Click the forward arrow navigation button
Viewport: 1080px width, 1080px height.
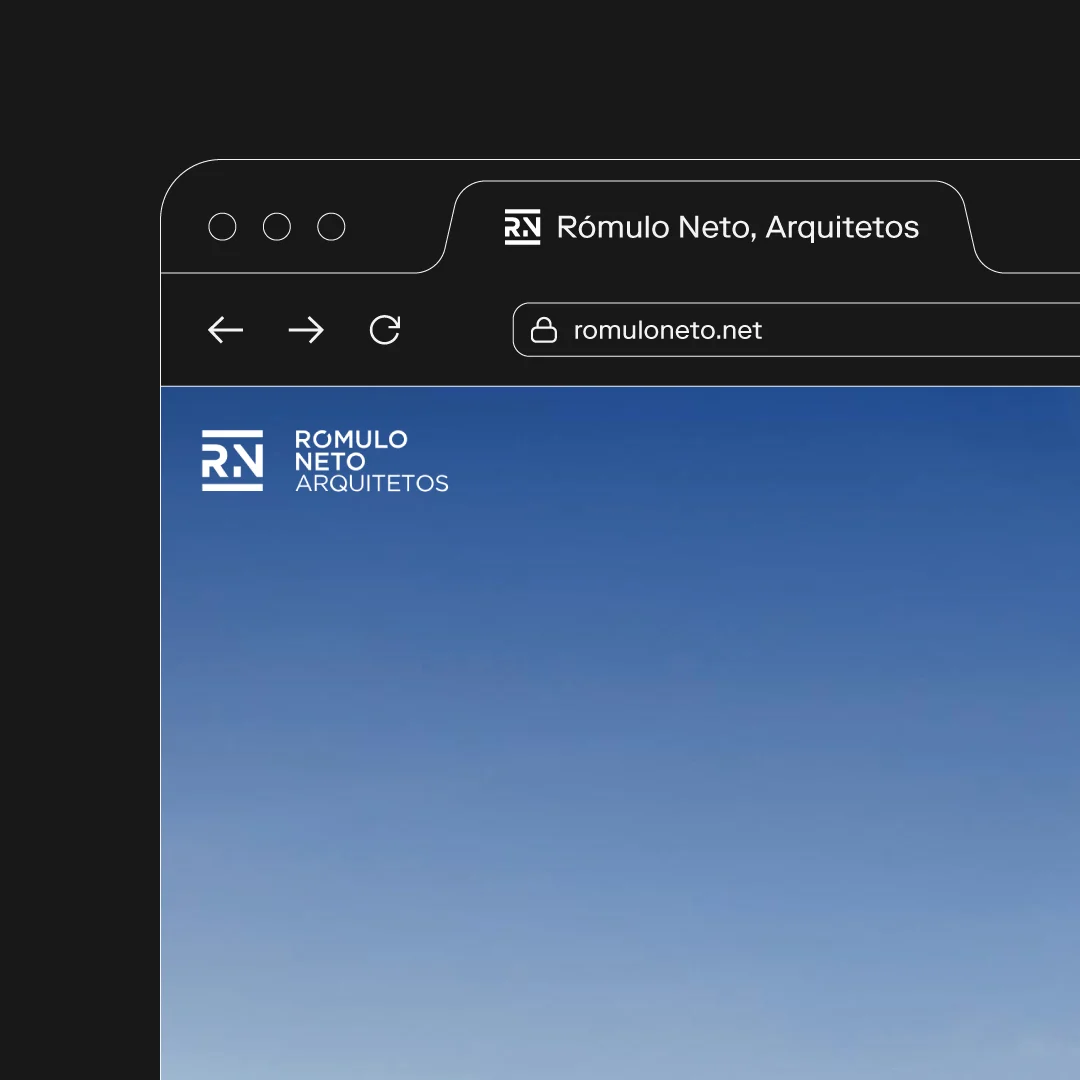click(x=306, y=330)
